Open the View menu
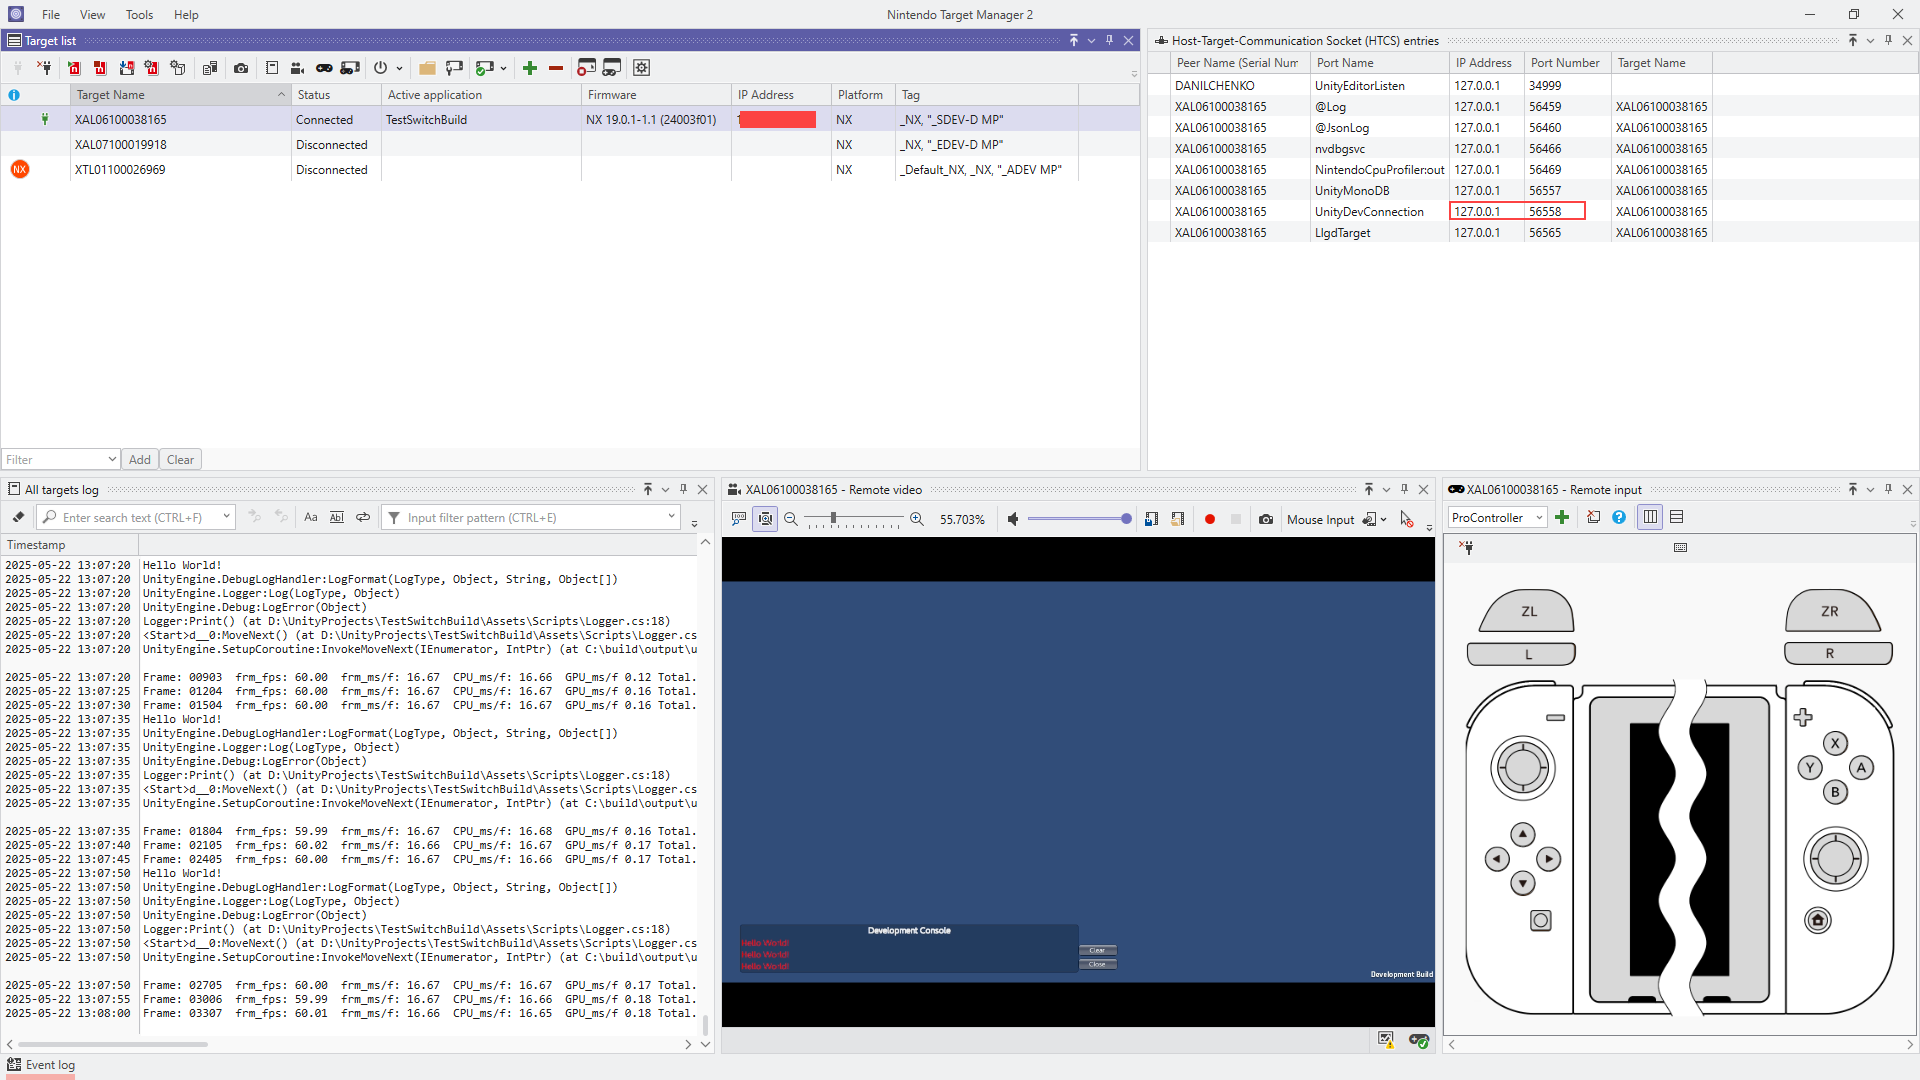Screen dimensions: 1920x1080 pyautogui.click(x=92, y=14)
